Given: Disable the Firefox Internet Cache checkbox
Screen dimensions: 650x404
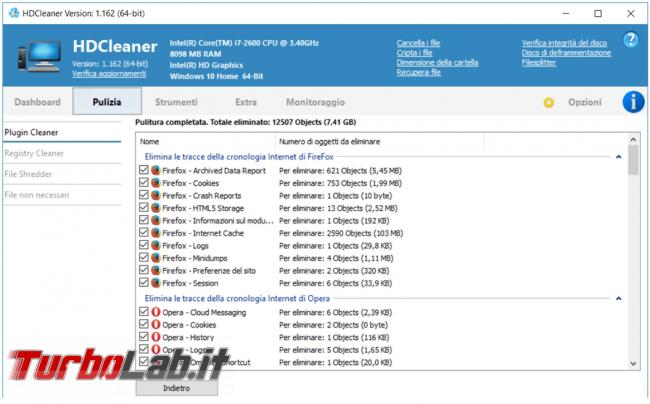Looking at the screenshot, I should click(x=143, y=232).
